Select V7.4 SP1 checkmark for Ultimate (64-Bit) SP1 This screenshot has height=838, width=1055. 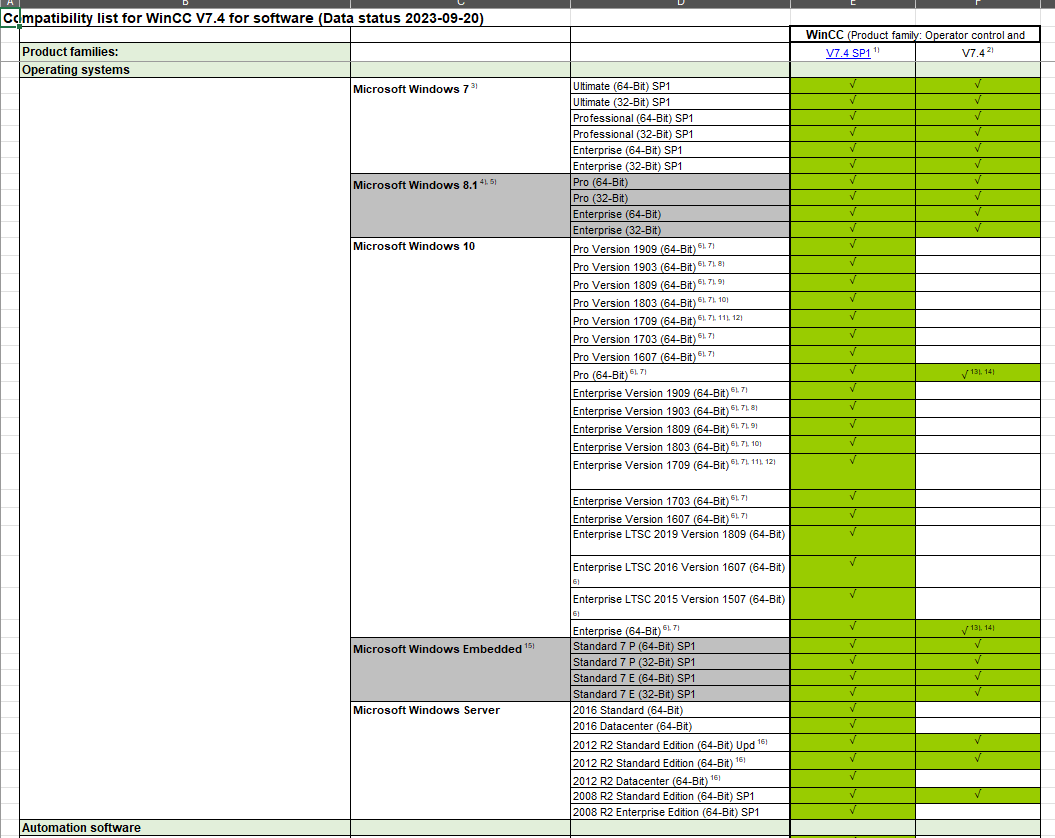(x=852, y=85)
